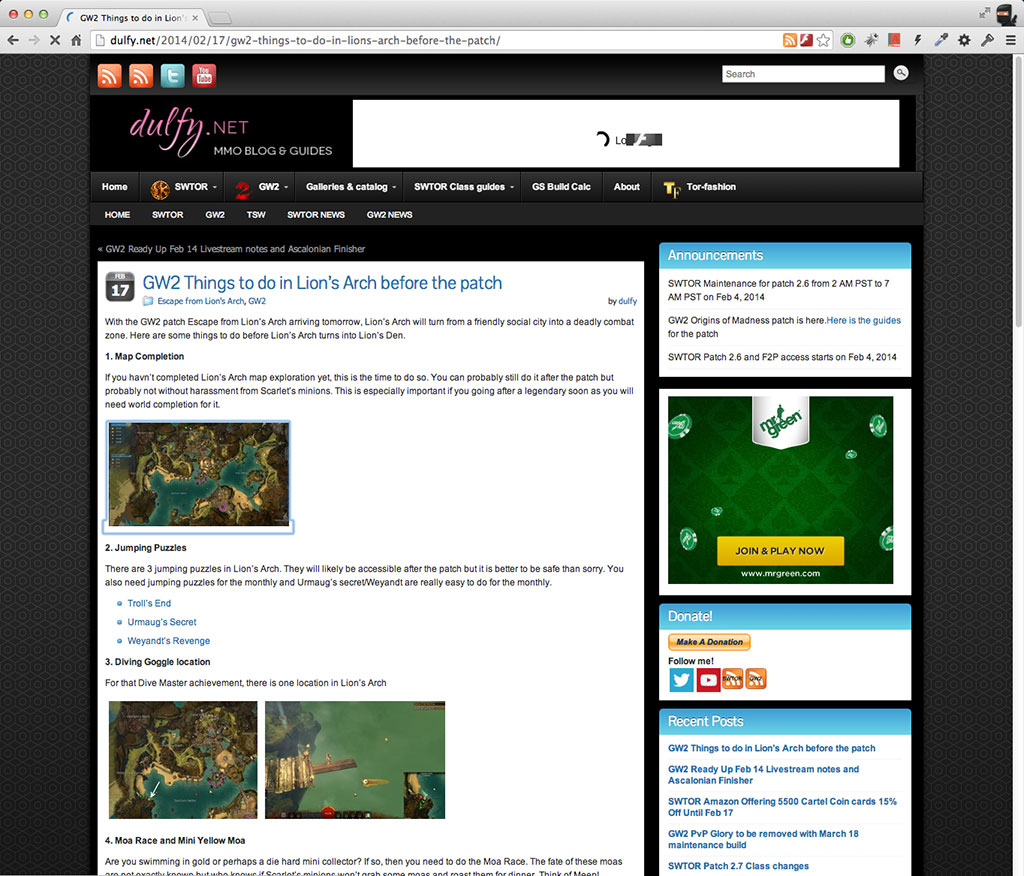Stop page loading with the X button
The image size is (1024, 876).
[x=55, y=41]
